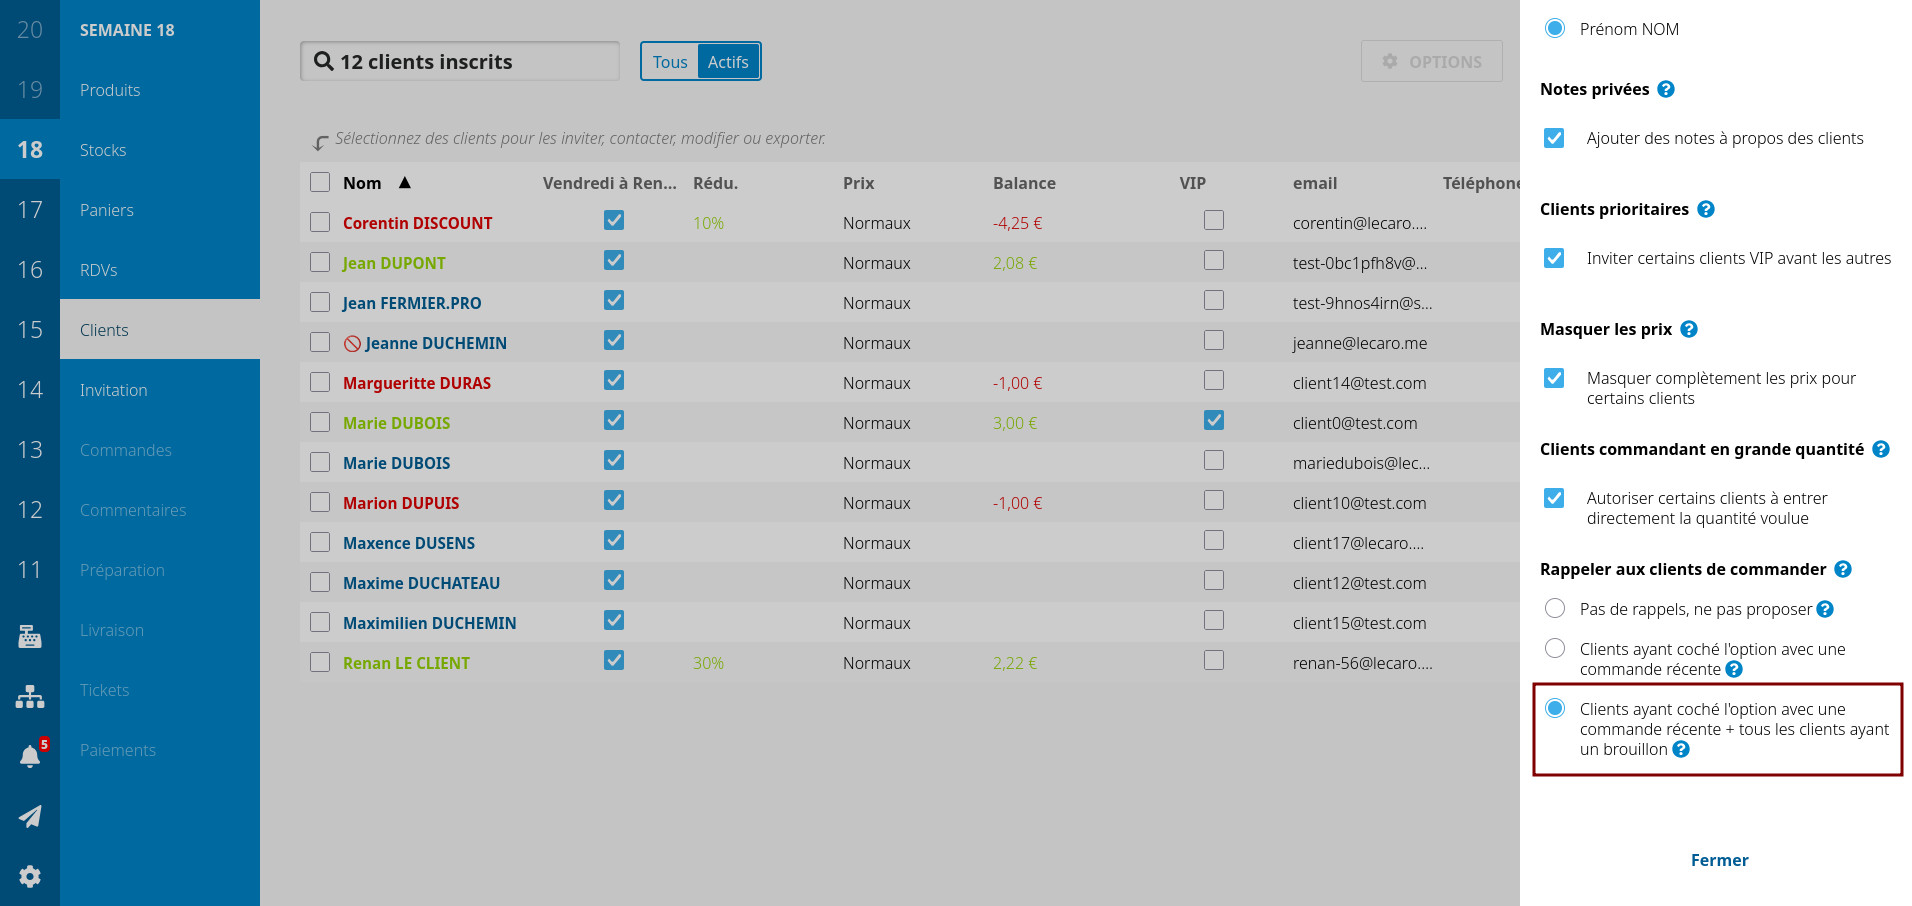Select week 17 in the week list
The width and height of the screenshot is (1912, 906).
(30, 210)
